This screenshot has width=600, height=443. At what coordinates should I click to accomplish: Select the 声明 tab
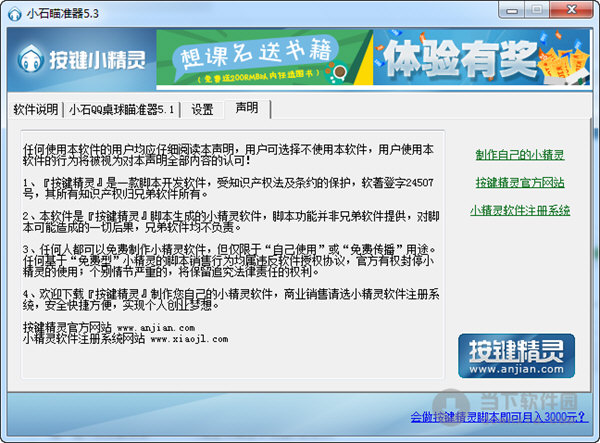(x=247, y=108)
